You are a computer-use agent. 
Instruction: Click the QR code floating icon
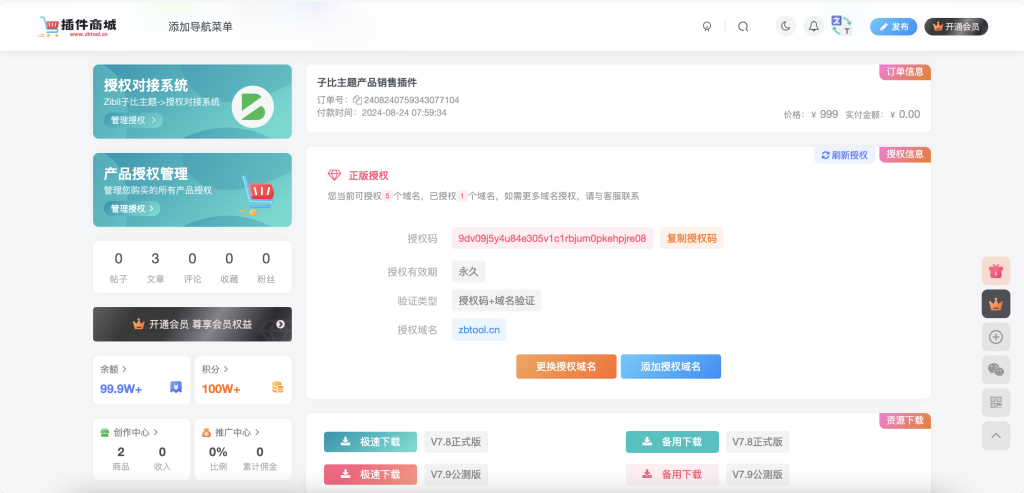point(996,402)
